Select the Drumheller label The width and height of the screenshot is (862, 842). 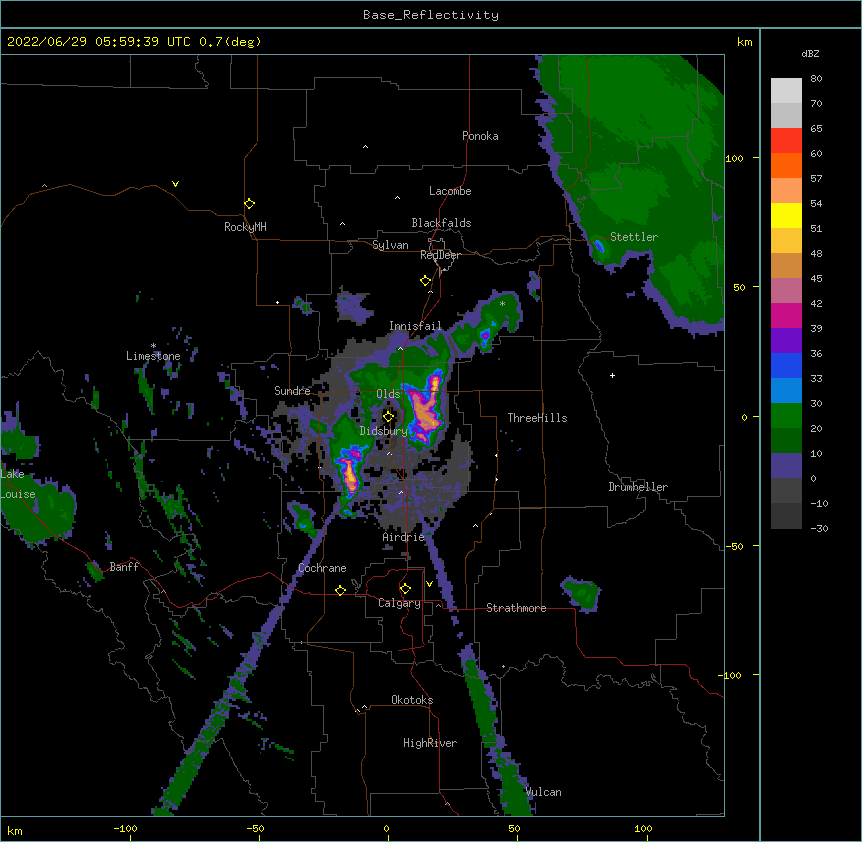638,487
